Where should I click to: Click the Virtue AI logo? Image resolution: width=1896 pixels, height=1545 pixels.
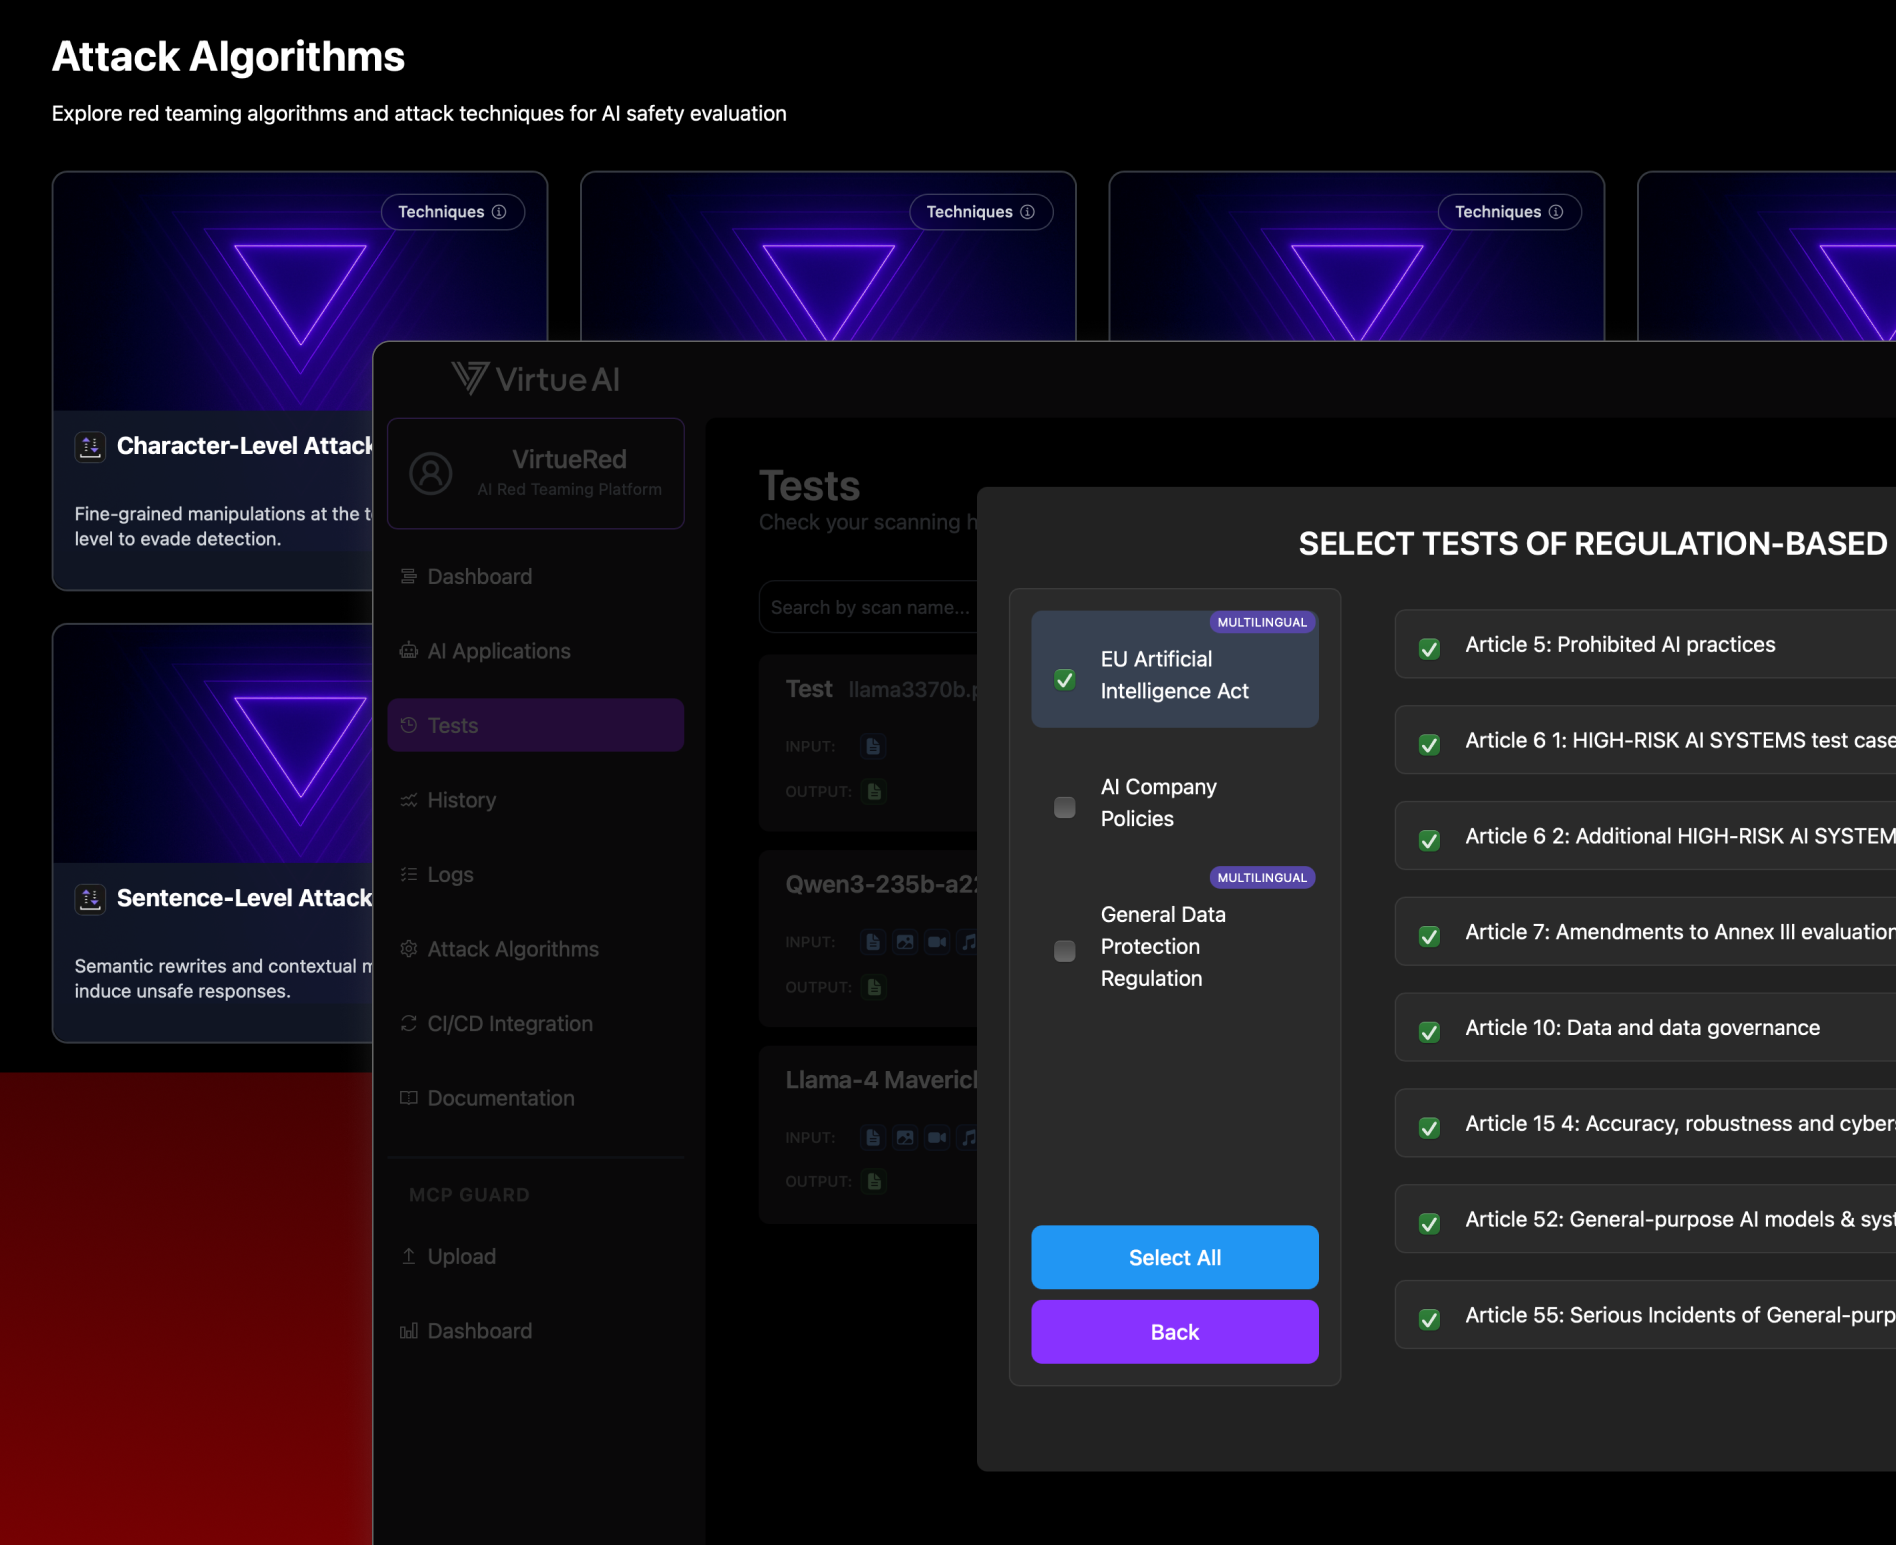(536, 379)
